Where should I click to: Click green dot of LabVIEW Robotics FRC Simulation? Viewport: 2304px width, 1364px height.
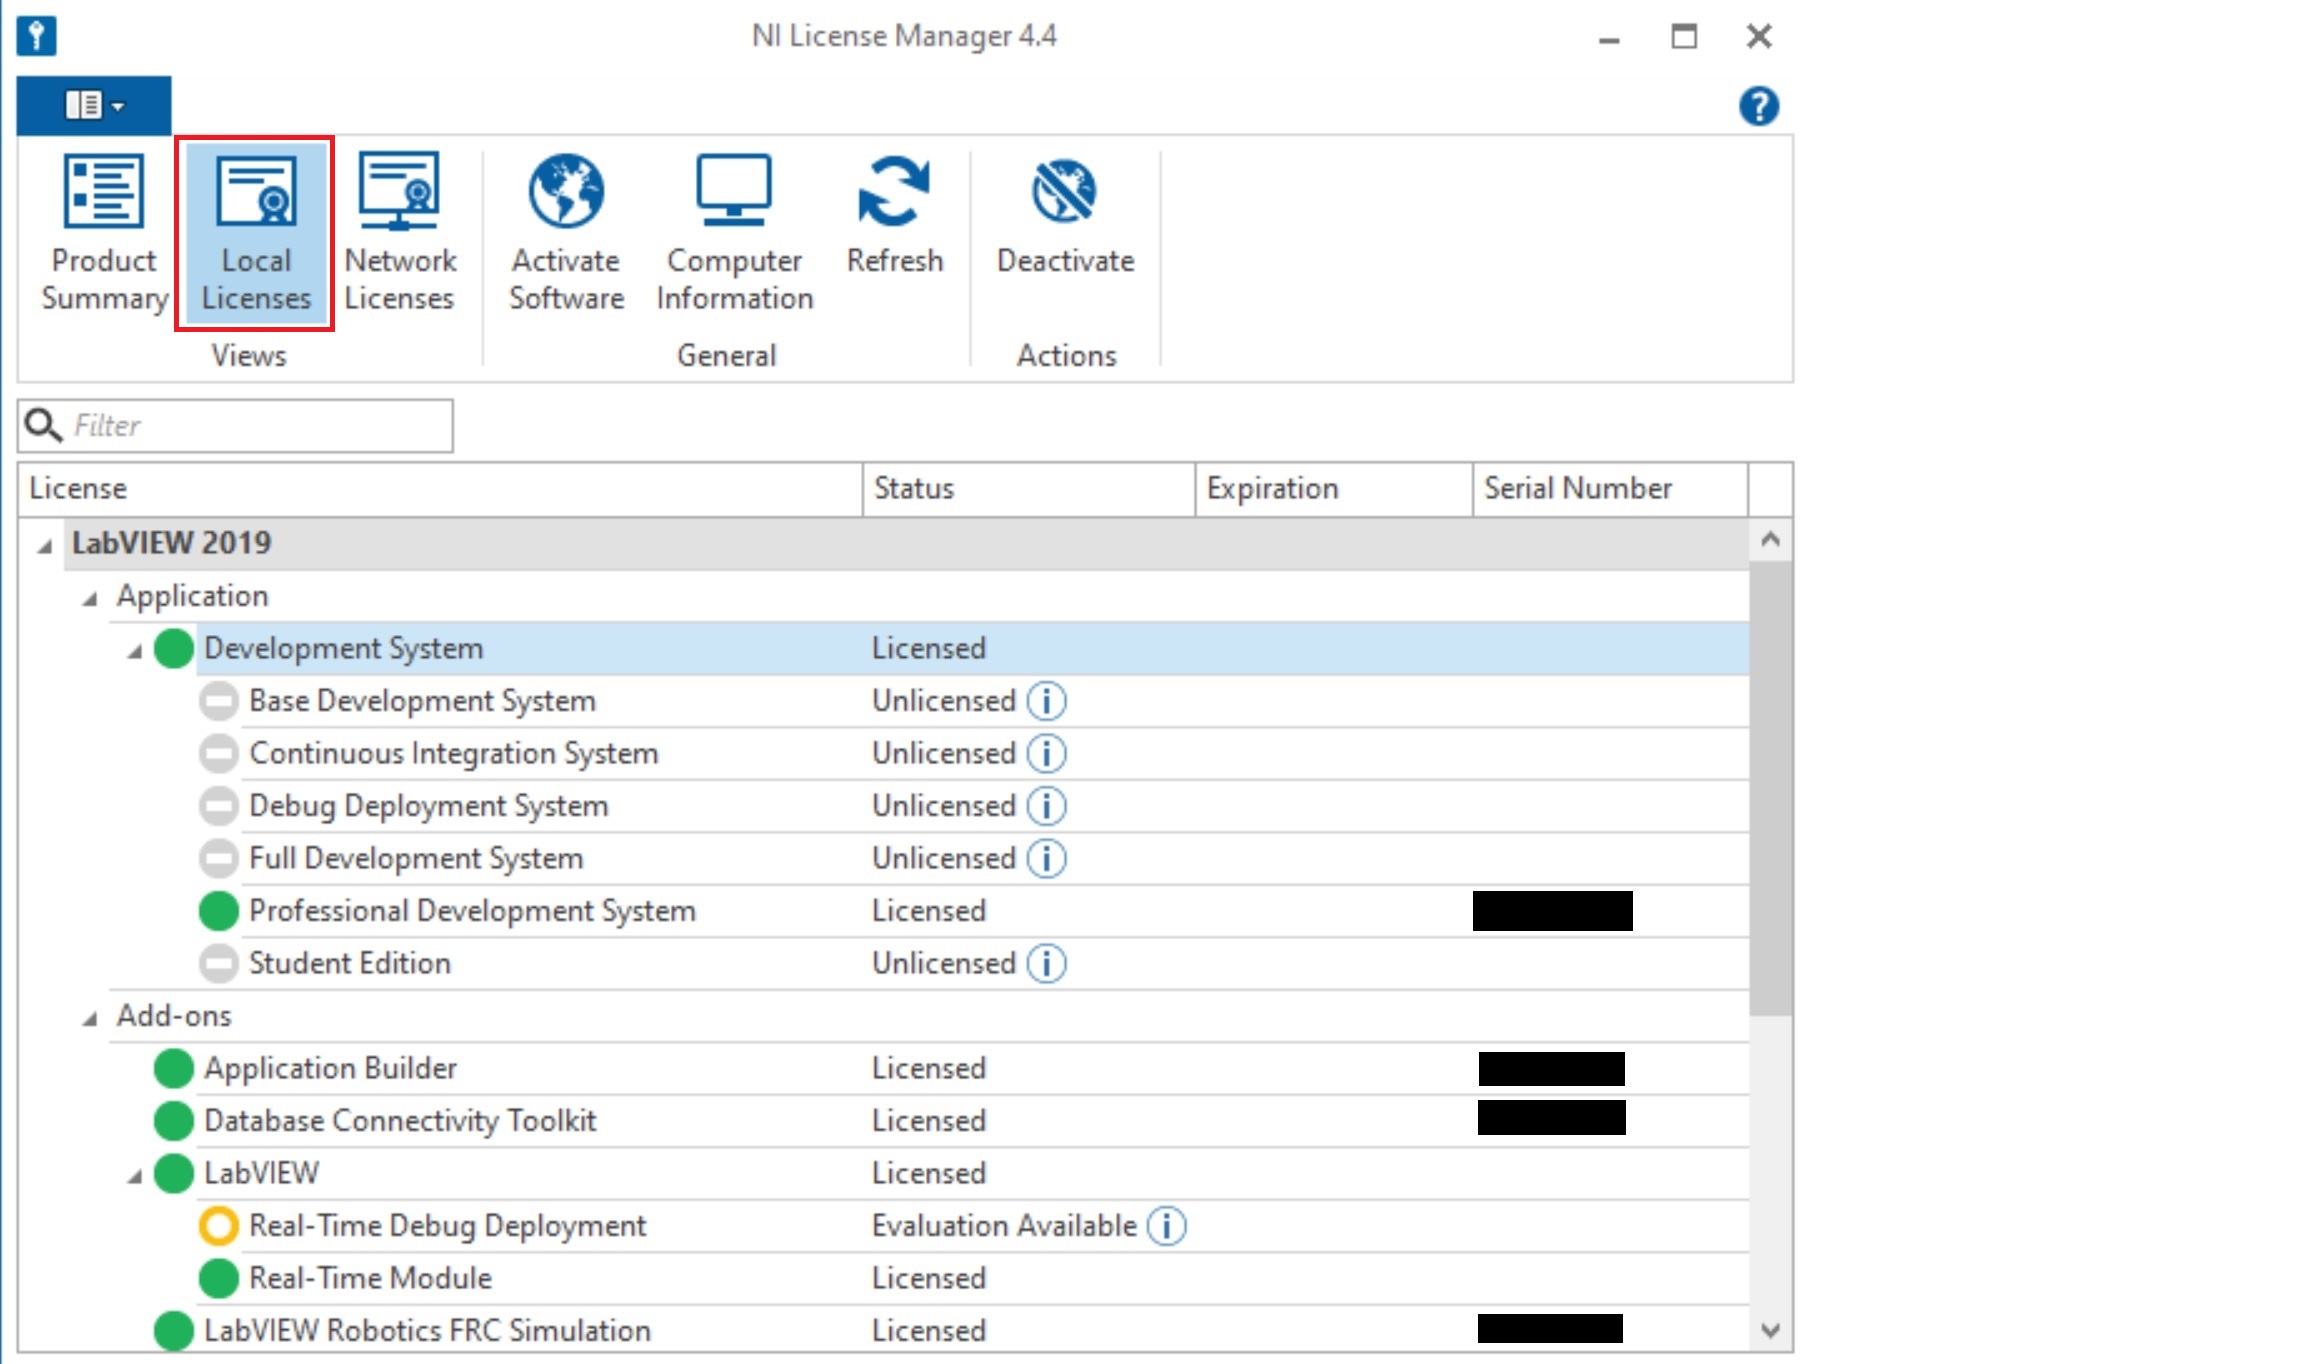coord(174,1331)
